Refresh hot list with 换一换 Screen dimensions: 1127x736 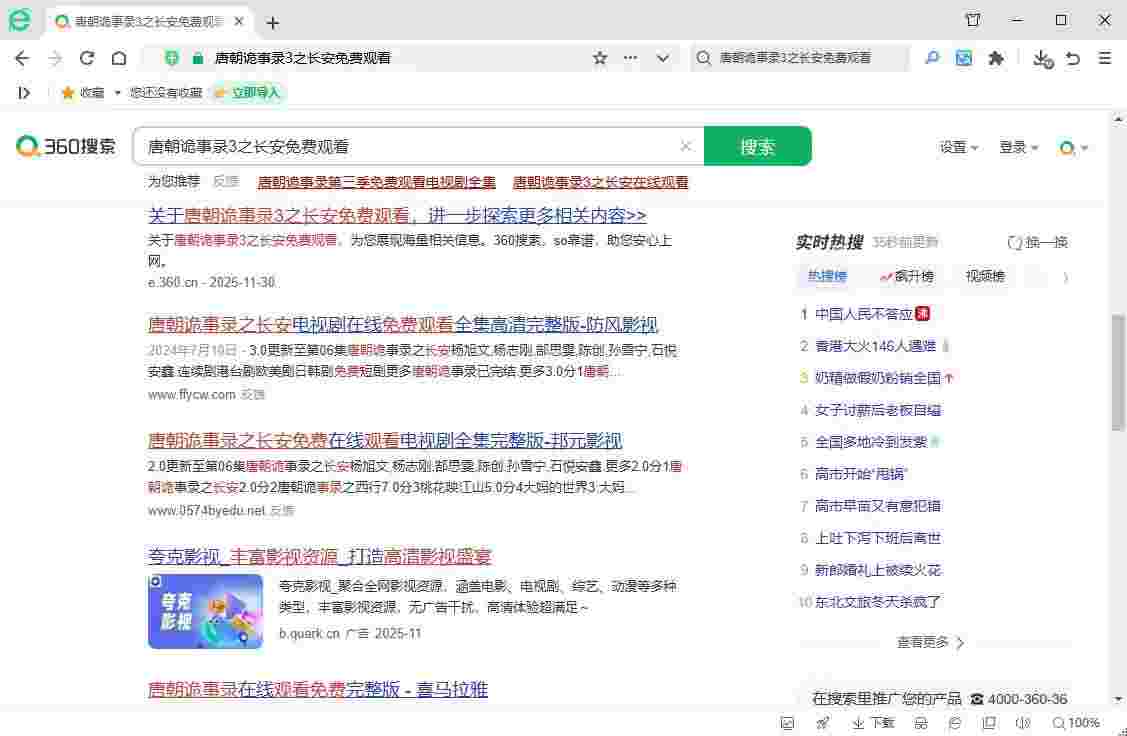(1038, 242)
